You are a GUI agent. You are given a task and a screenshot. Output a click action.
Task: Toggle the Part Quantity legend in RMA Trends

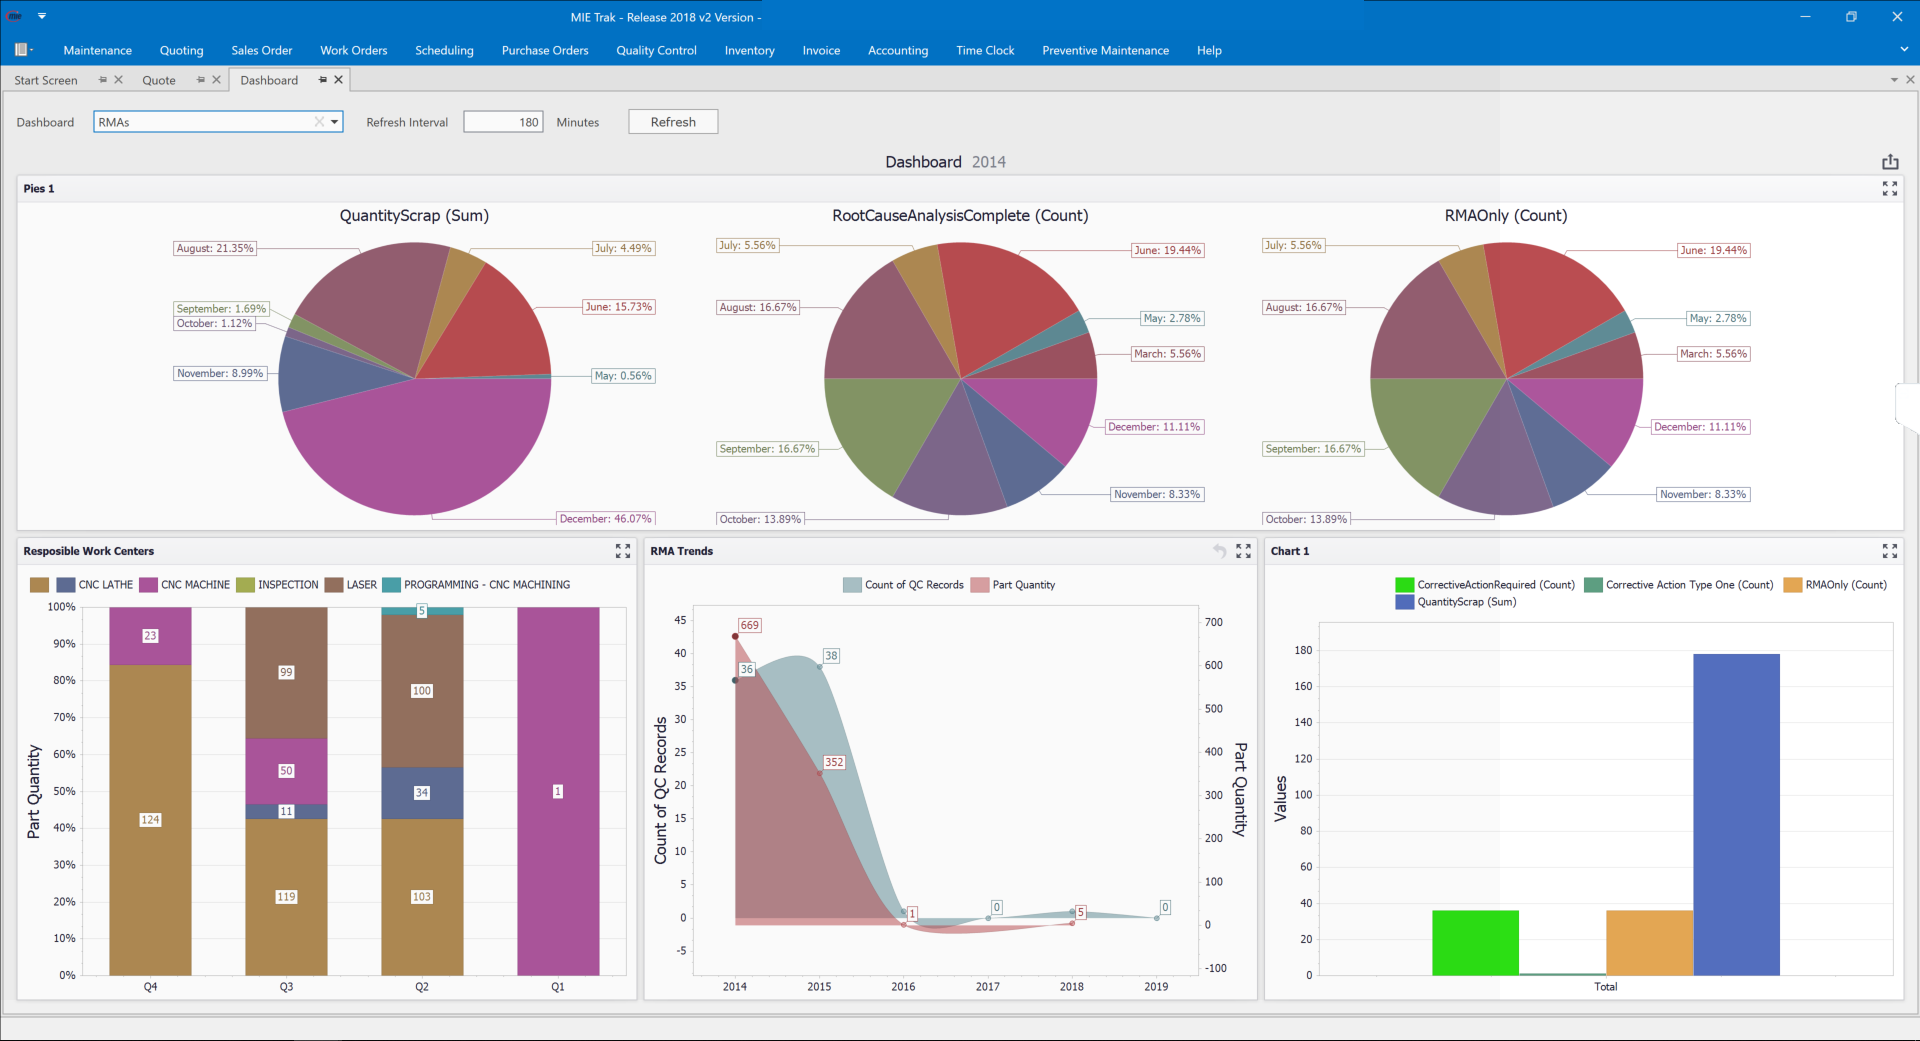click(1013, 584)
